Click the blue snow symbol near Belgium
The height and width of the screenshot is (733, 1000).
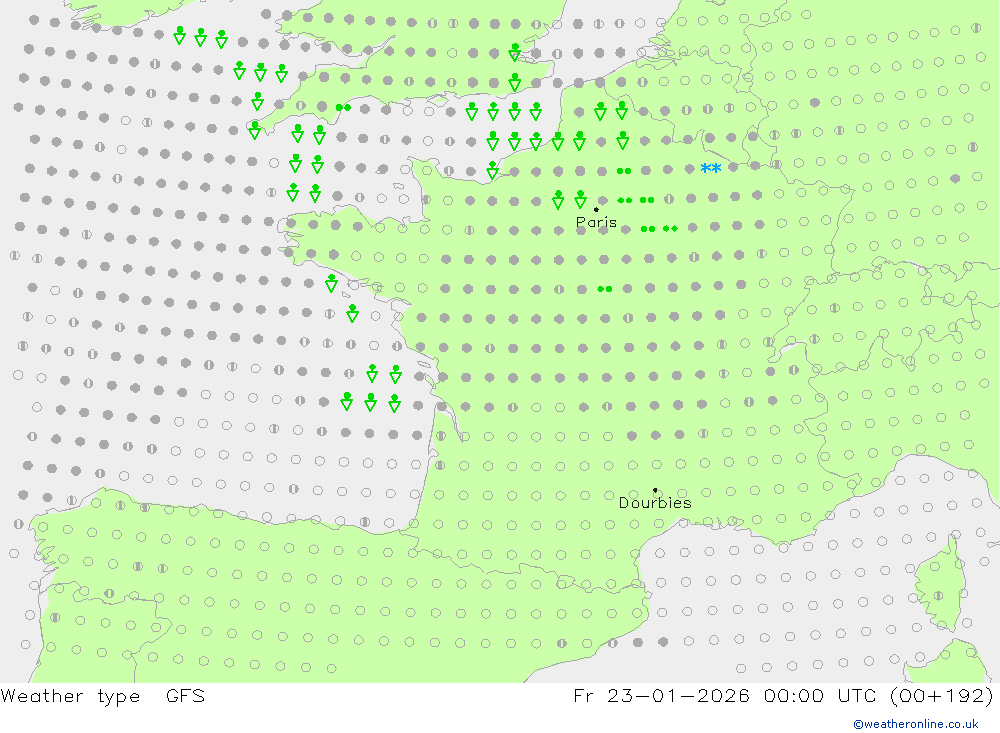click(x=710, y=169)
